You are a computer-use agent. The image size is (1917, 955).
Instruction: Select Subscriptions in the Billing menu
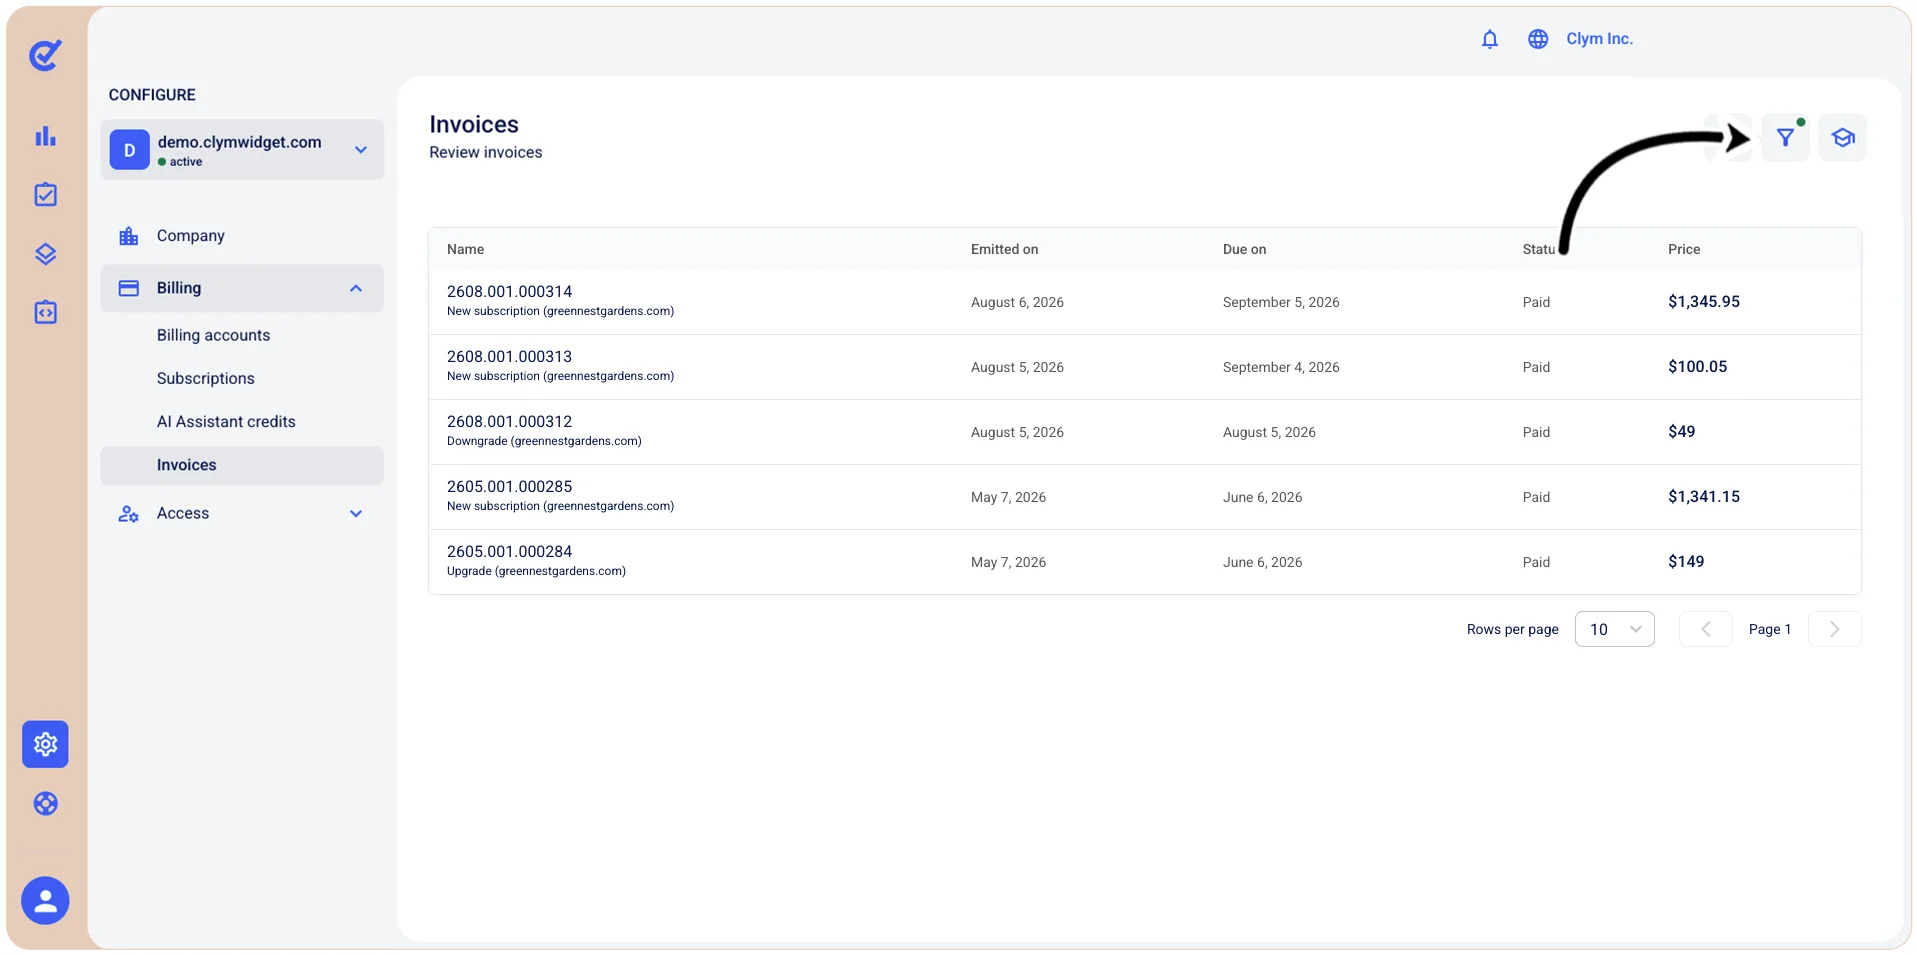206,378
